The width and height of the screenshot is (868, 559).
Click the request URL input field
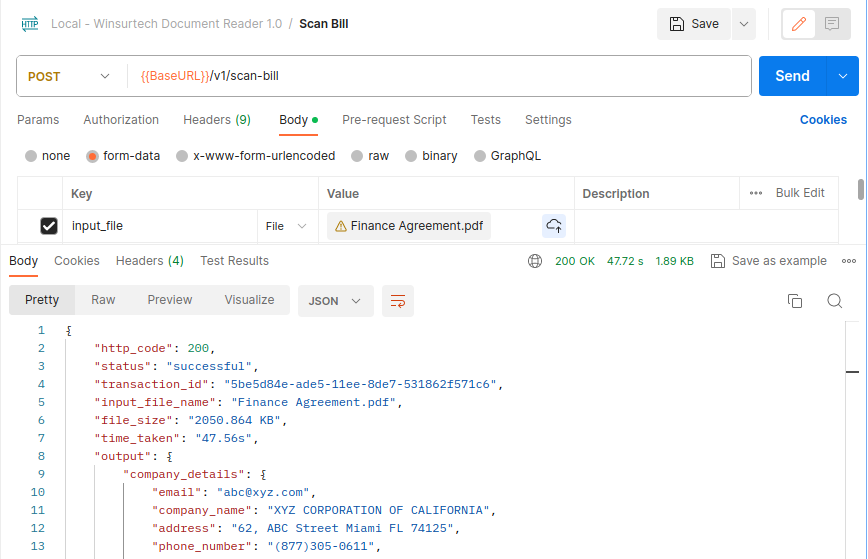click(x=437, y=76)
